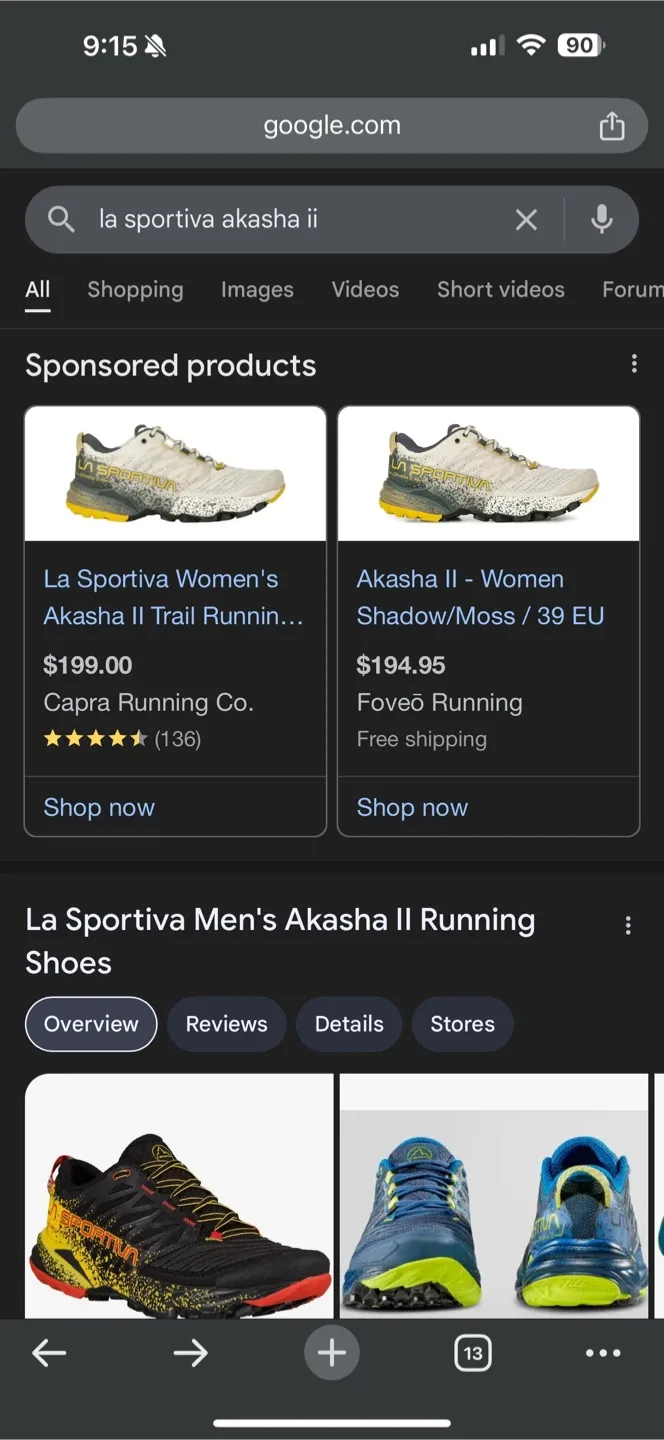Open the Sponsored products options menu
This screenshot has height=1440, width=664.
point(634,363)
